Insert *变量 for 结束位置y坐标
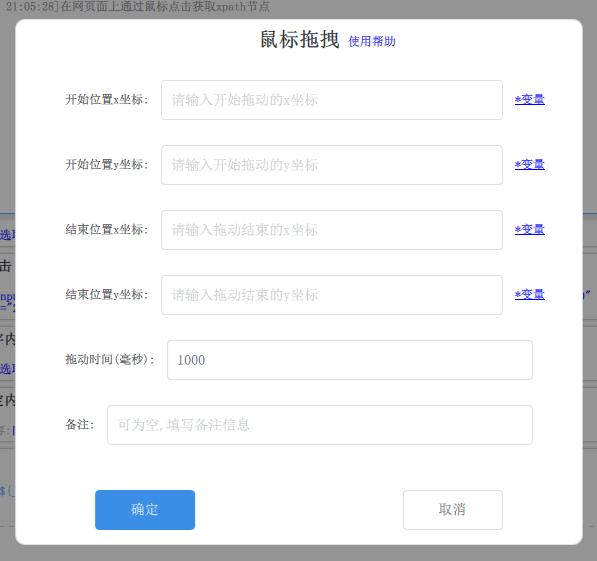 click(x=530, y=294)
